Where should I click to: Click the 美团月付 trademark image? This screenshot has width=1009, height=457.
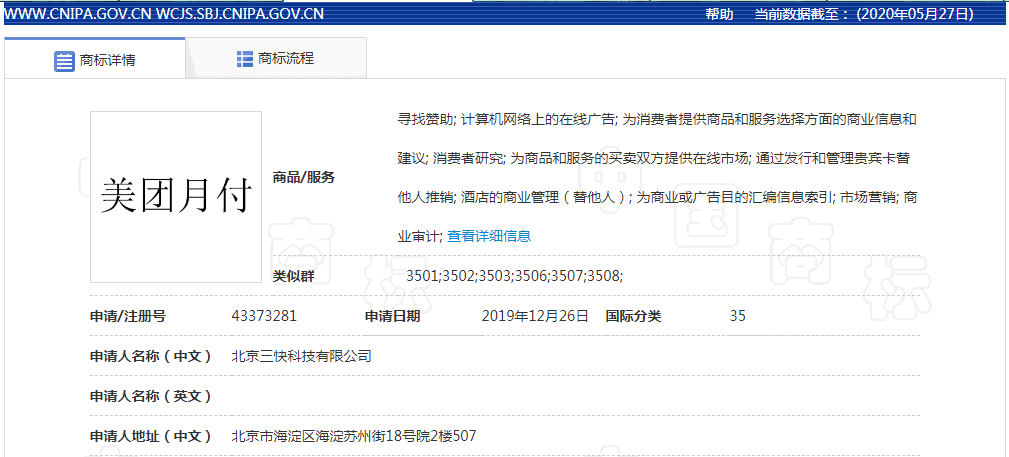point(176,197)
